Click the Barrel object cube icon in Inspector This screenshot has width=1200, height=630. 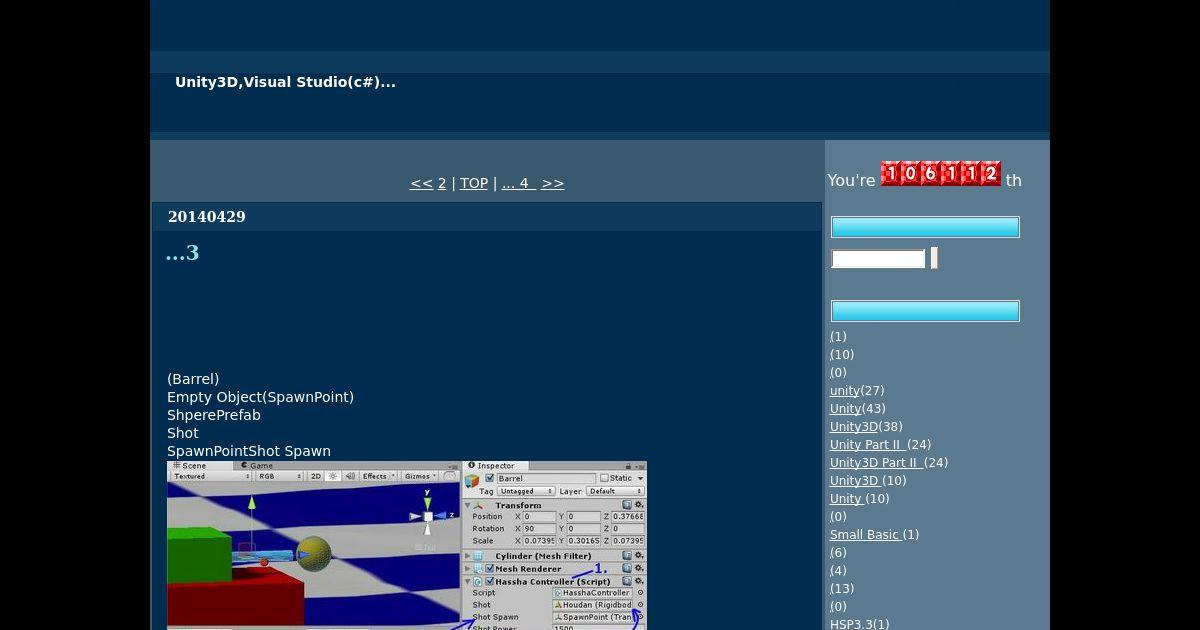pyautogui.click(x=472, y=480)
